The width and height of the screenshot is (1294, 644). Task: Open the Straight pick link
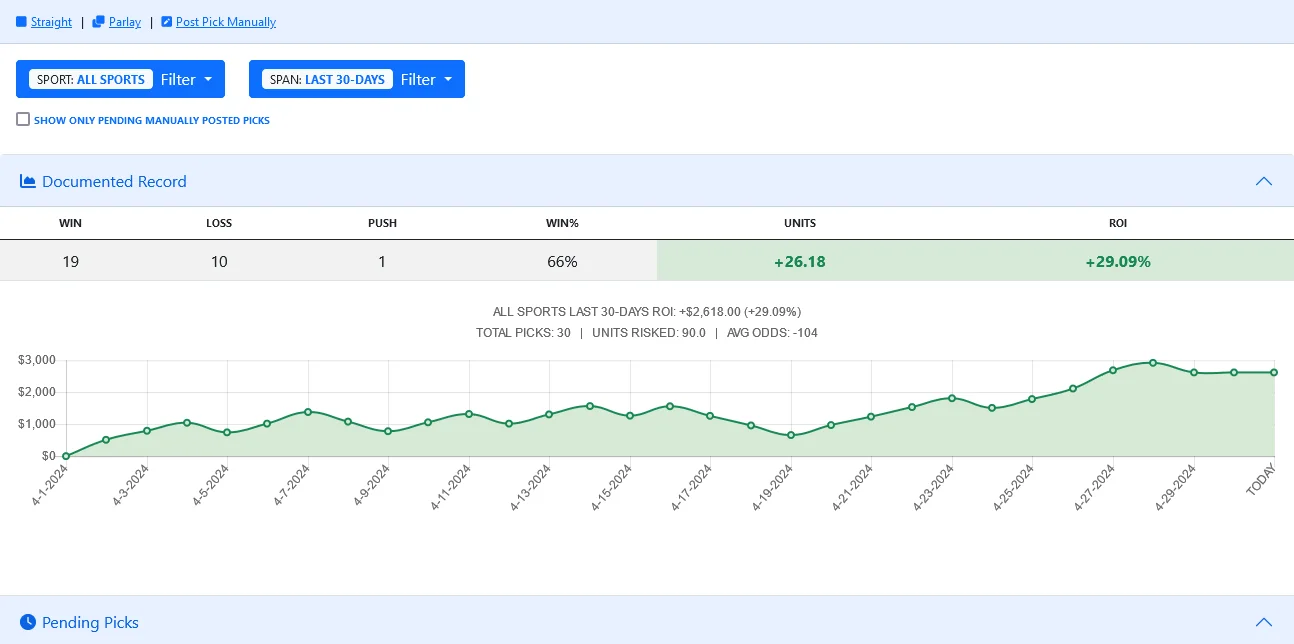[51, 22]
